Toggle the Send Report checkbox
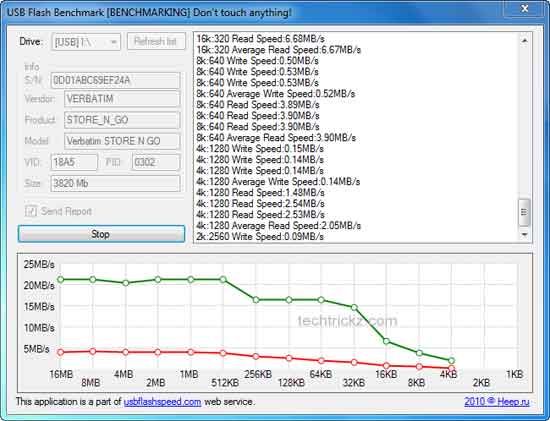Image resolution: width=550 pixels, height=421 pixels. click(31, 211)
